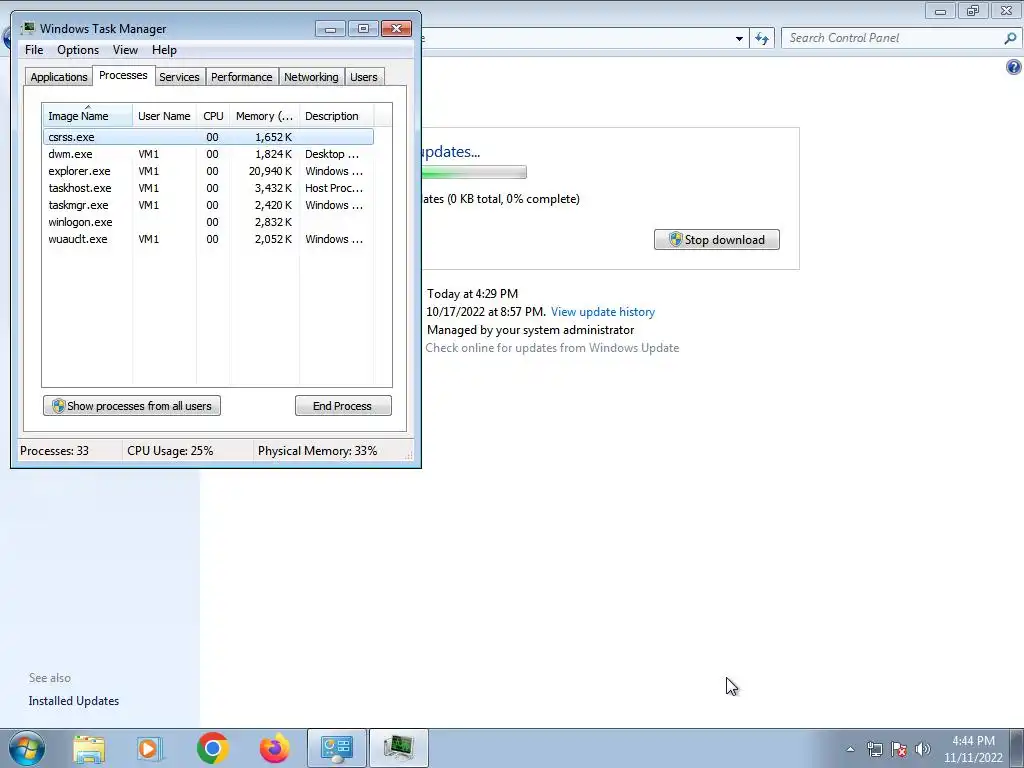Select the explorer.exe process row

pyautogui.click(x=208, y=171)
